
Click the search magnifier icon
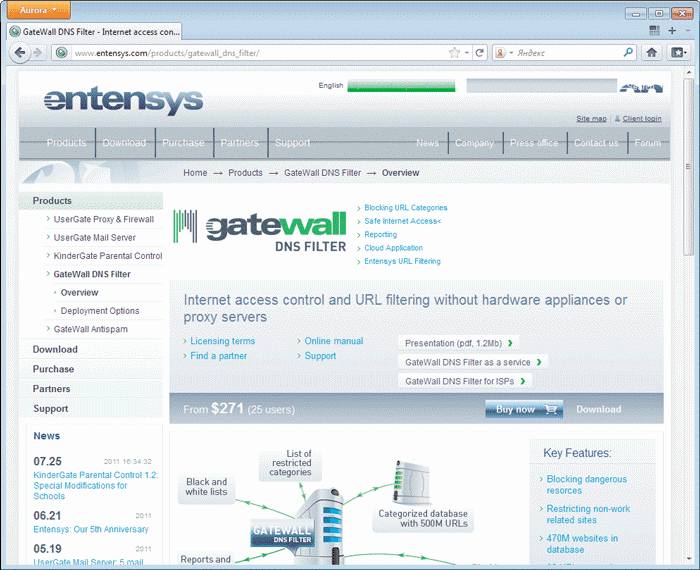click(x=628, y=53)
